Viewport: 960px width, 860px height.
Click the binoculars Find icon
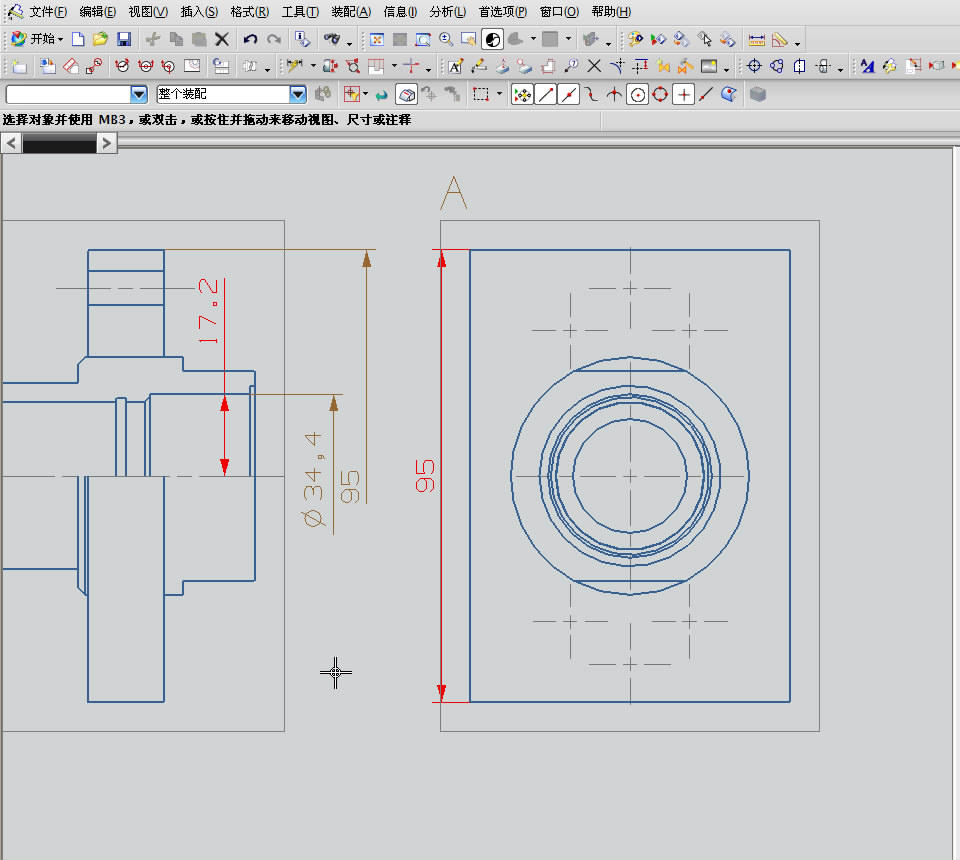point(331,40)
